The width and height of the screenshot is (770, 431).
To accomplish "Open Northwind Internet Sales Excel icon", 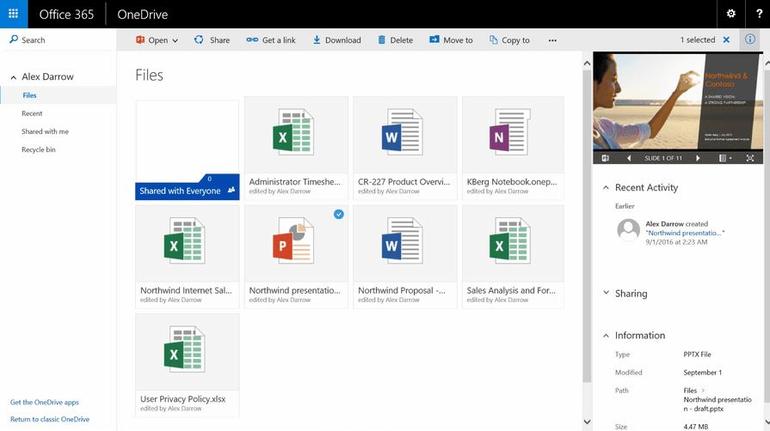I will pyautogui.click(x=185, y=241).
